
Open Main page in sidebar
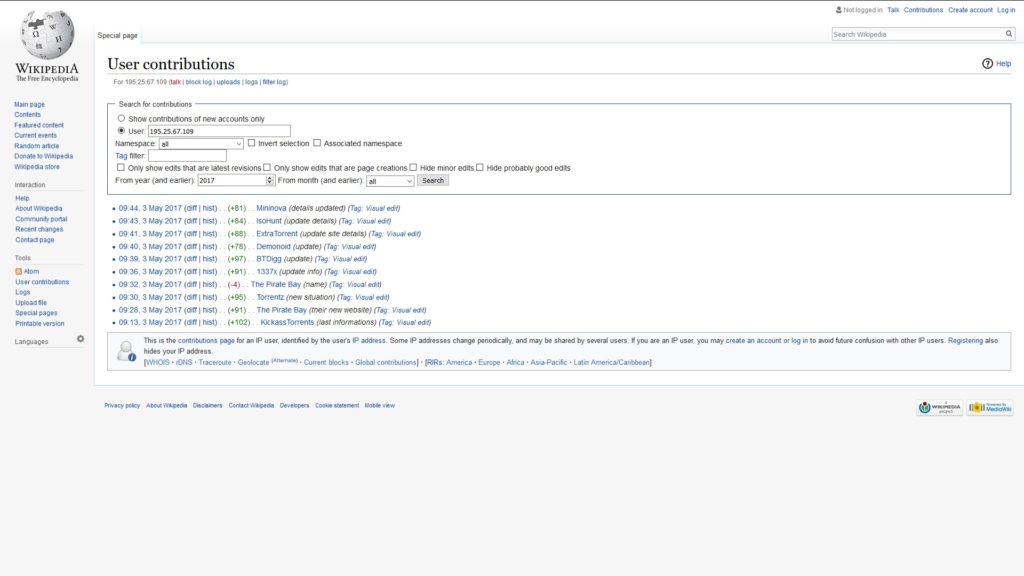point(29,104)
